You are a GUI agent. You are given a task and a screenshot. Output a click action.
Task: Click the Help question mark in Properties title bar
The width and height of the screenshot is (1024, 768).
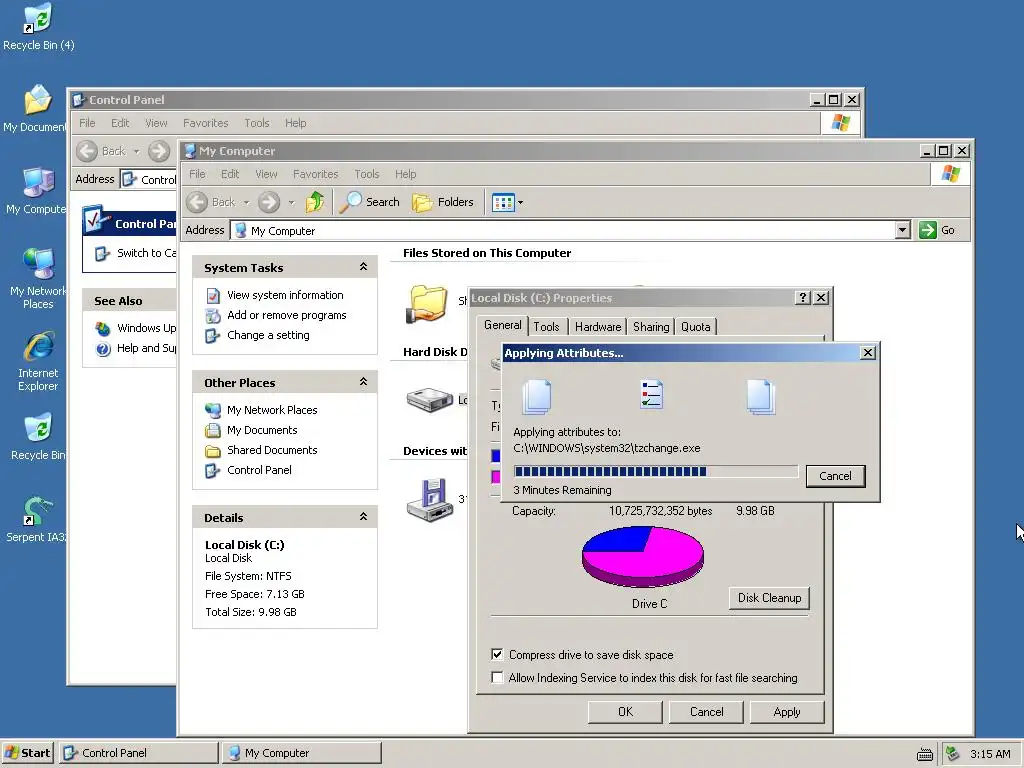(803, 298)
